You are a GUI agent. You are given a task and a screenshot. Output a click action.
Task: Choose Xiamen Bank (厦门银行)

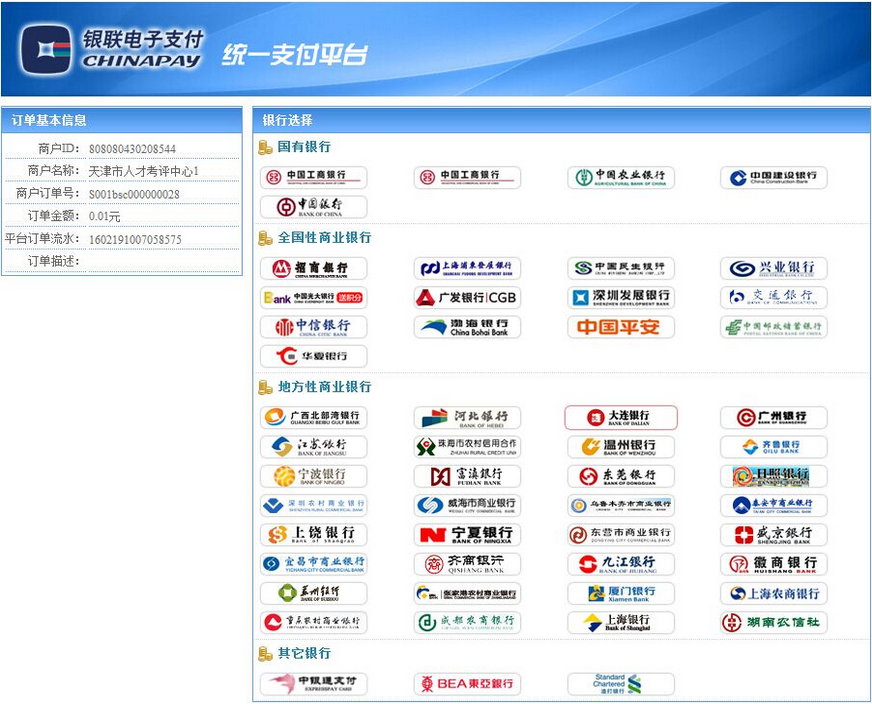coord(620,594)
